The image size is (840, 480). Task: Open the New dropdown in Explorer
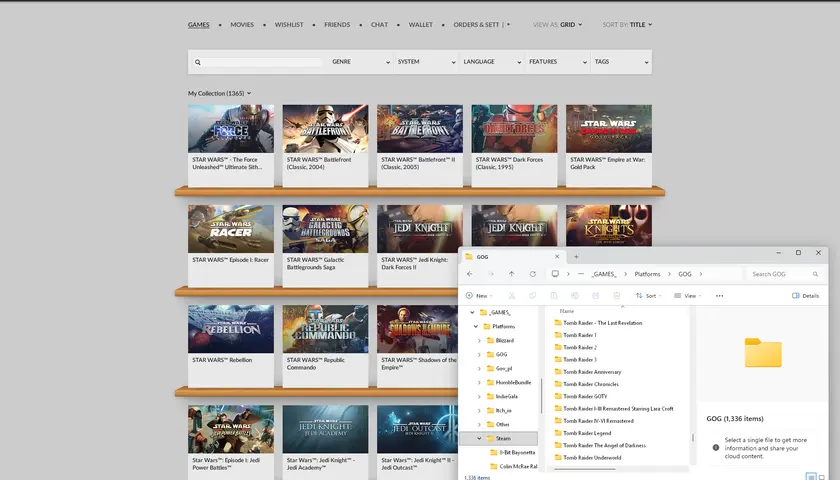click(x=479, y=296)
